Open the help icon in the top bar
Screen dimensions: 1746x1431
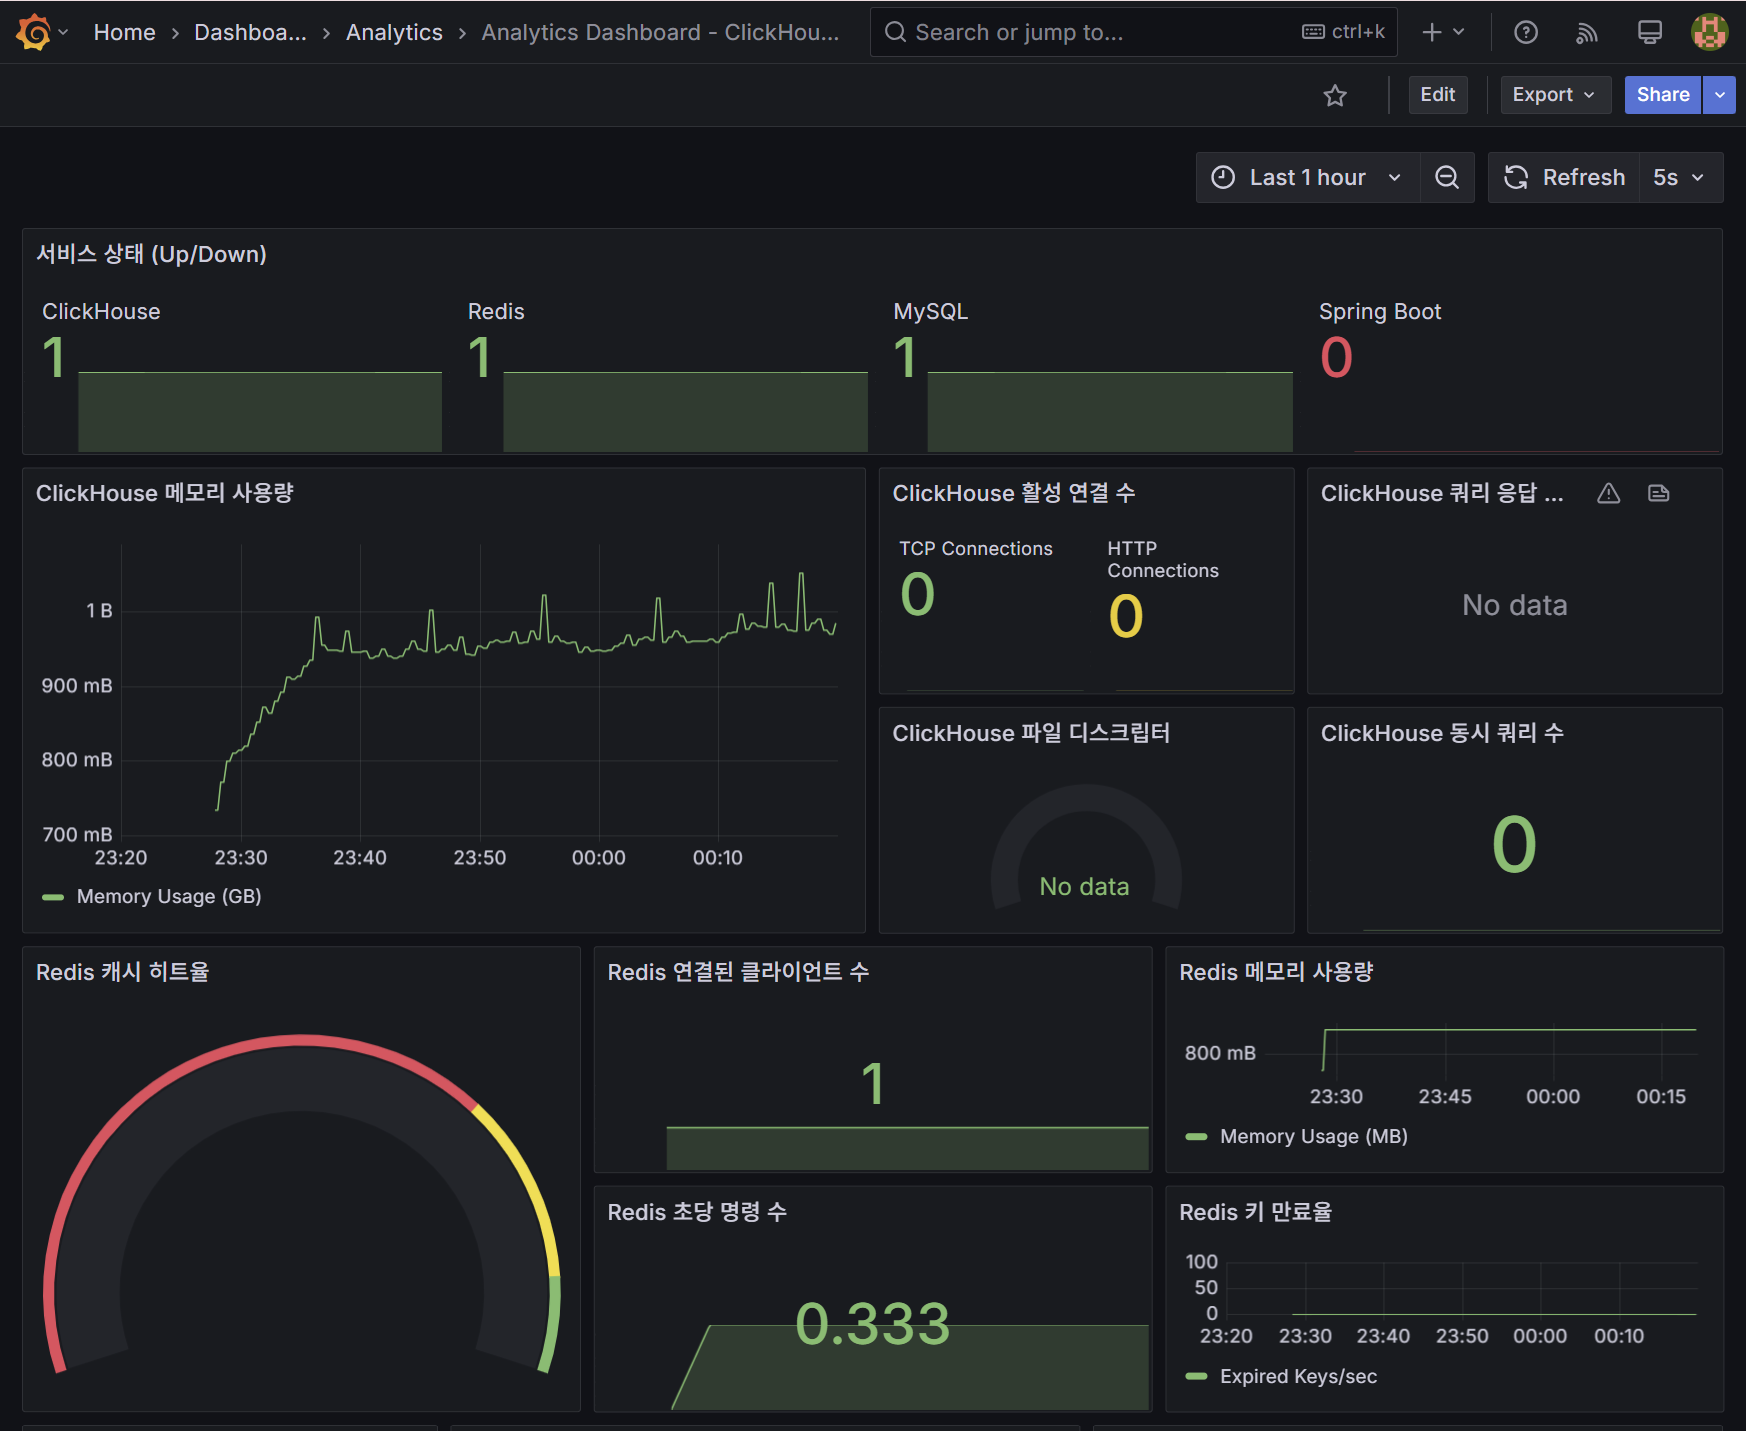[x=1525, y=31]
